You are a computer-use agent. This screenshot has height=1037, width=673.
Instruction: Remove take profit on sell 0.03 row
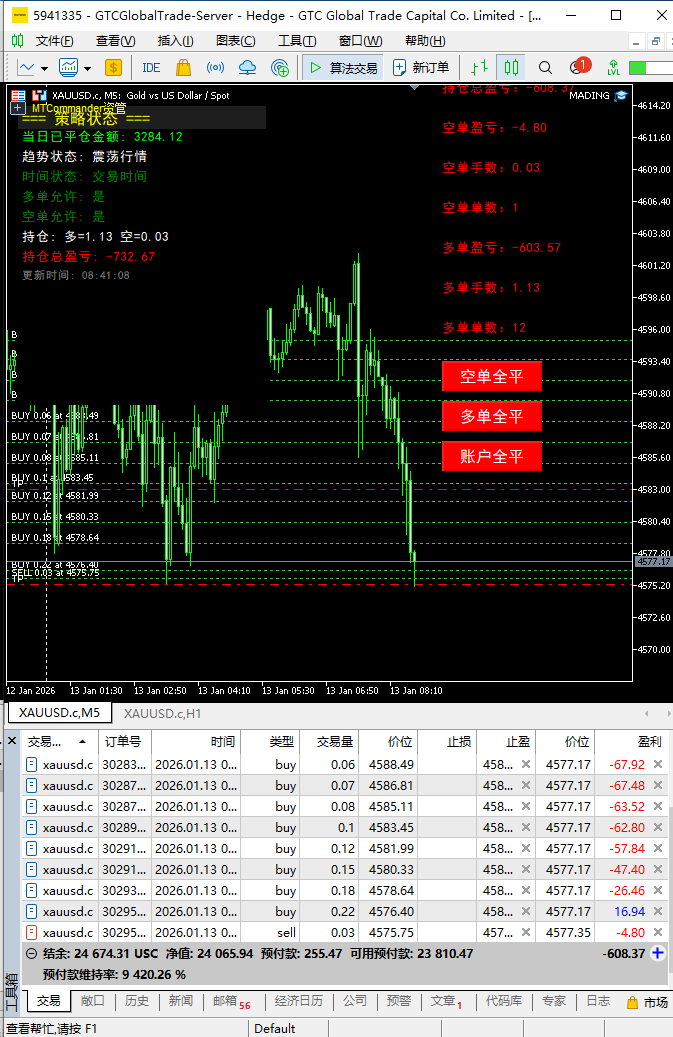click(x=526, y=933)
